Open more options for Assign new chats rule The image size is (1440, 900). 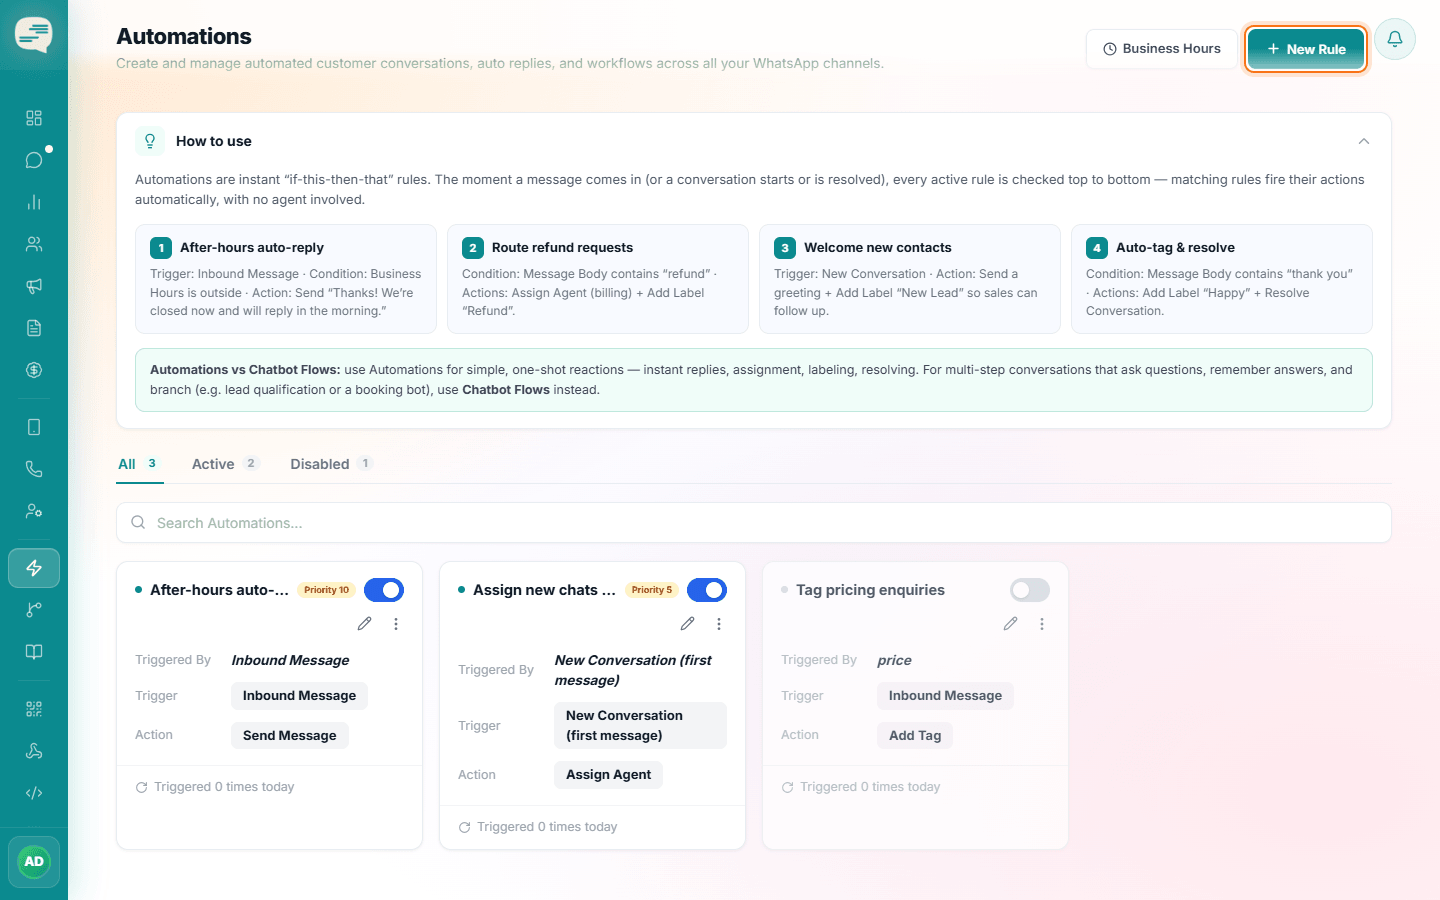point(719,624)
